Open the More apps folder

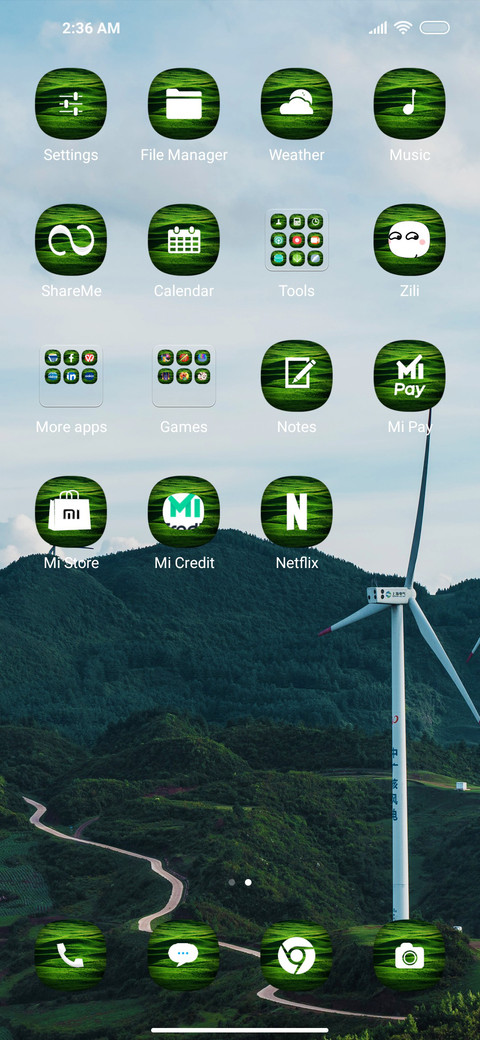(71, 375)
